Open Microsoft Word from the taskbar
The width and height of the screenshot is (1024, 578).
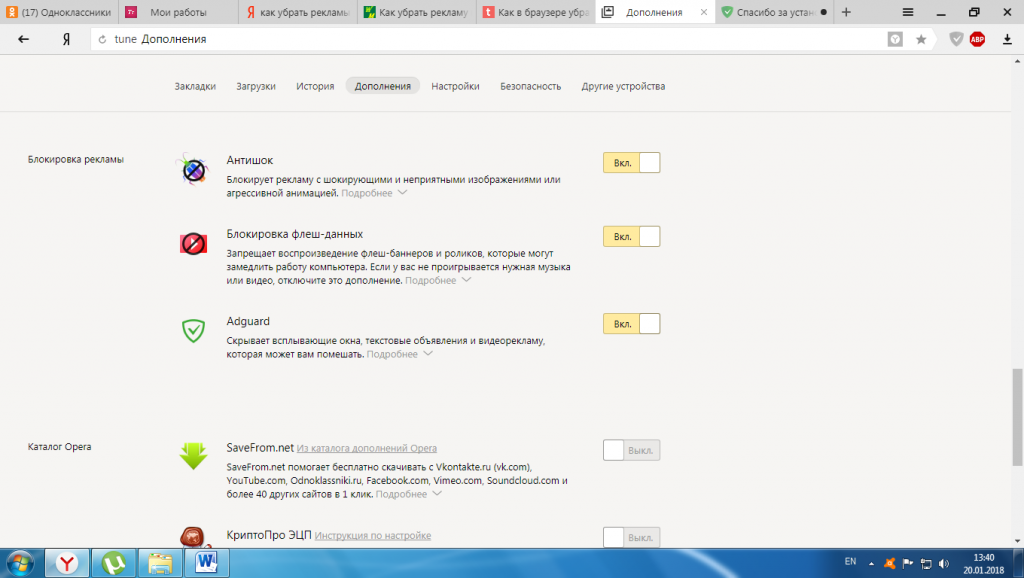[x=207, y=563]
